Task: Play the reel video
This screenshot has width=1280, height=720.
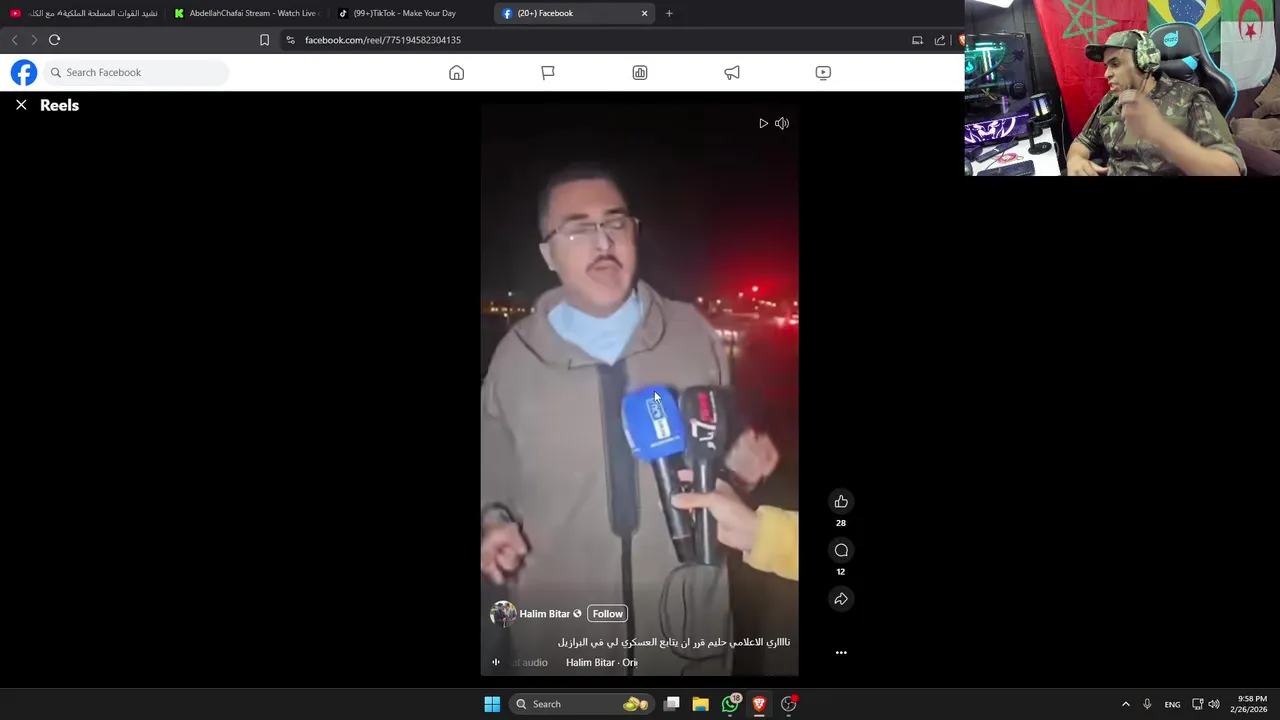Action: tap(763, 123)
